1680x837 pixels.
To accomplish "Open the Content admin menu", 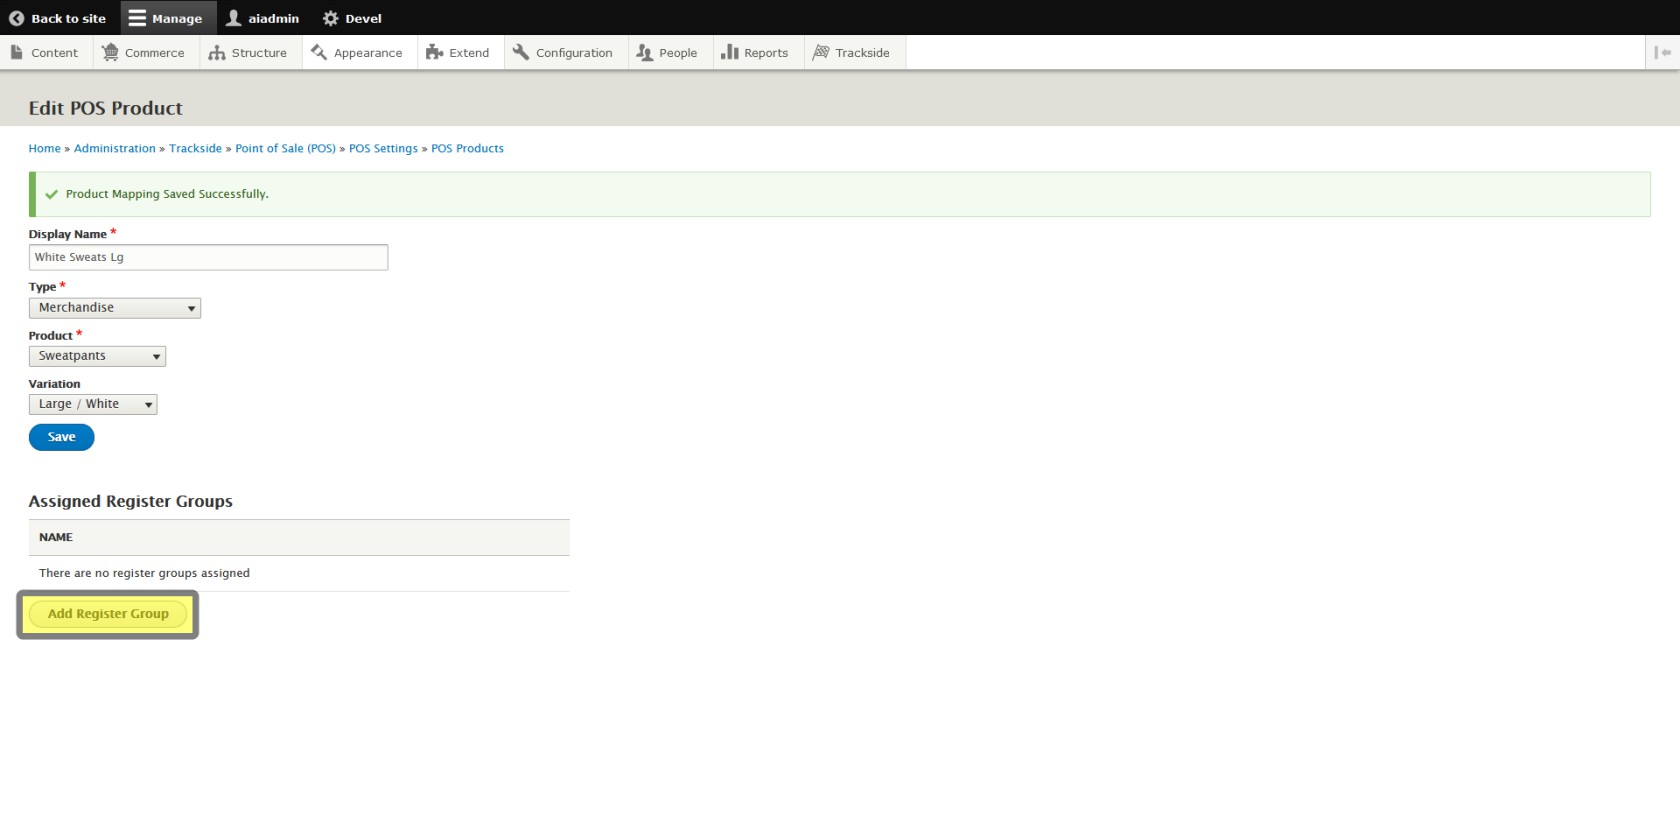I will 45,53.
